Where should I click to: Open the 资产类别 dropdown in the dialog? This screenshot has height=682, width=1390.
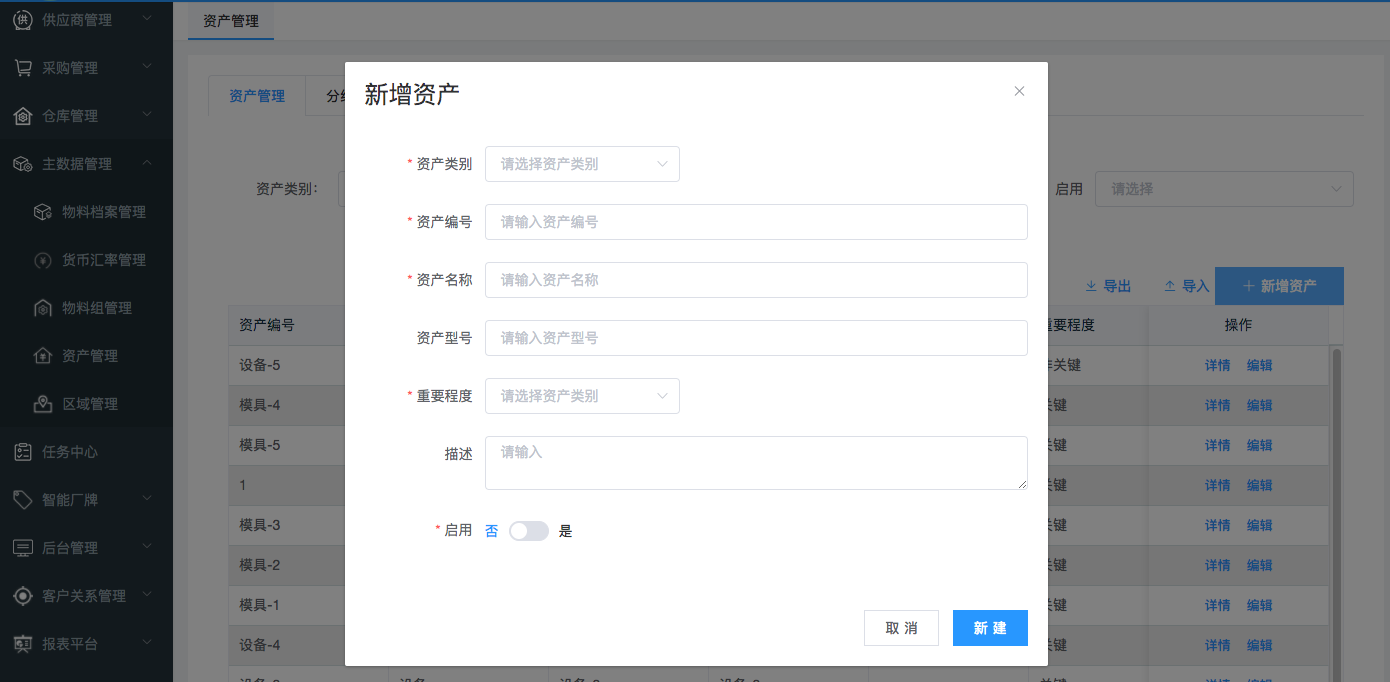(581, 164)
